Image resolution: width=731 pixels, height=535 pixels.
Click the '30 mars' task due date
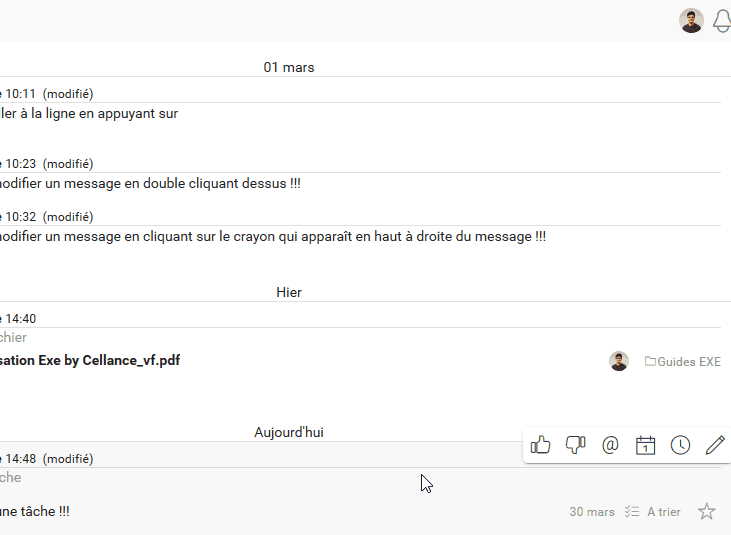coord(592,512)
